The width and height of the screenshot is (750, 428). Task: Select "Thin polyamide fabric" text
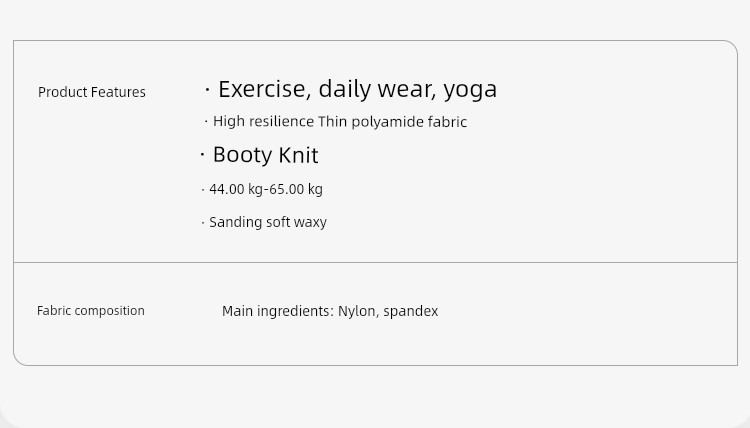[392, 122]
